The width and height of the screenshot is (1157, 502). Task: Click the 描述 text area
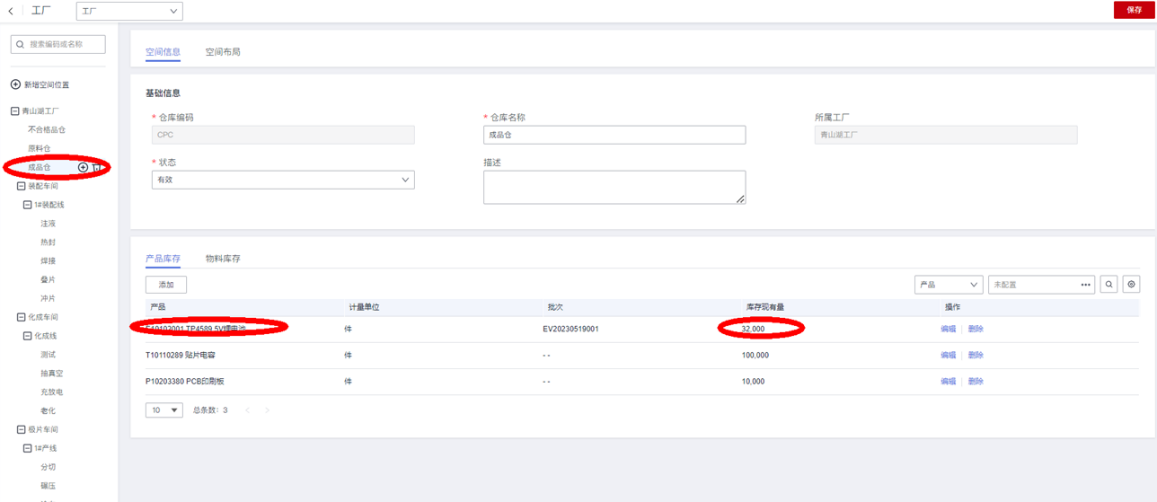tap(615, 188)
